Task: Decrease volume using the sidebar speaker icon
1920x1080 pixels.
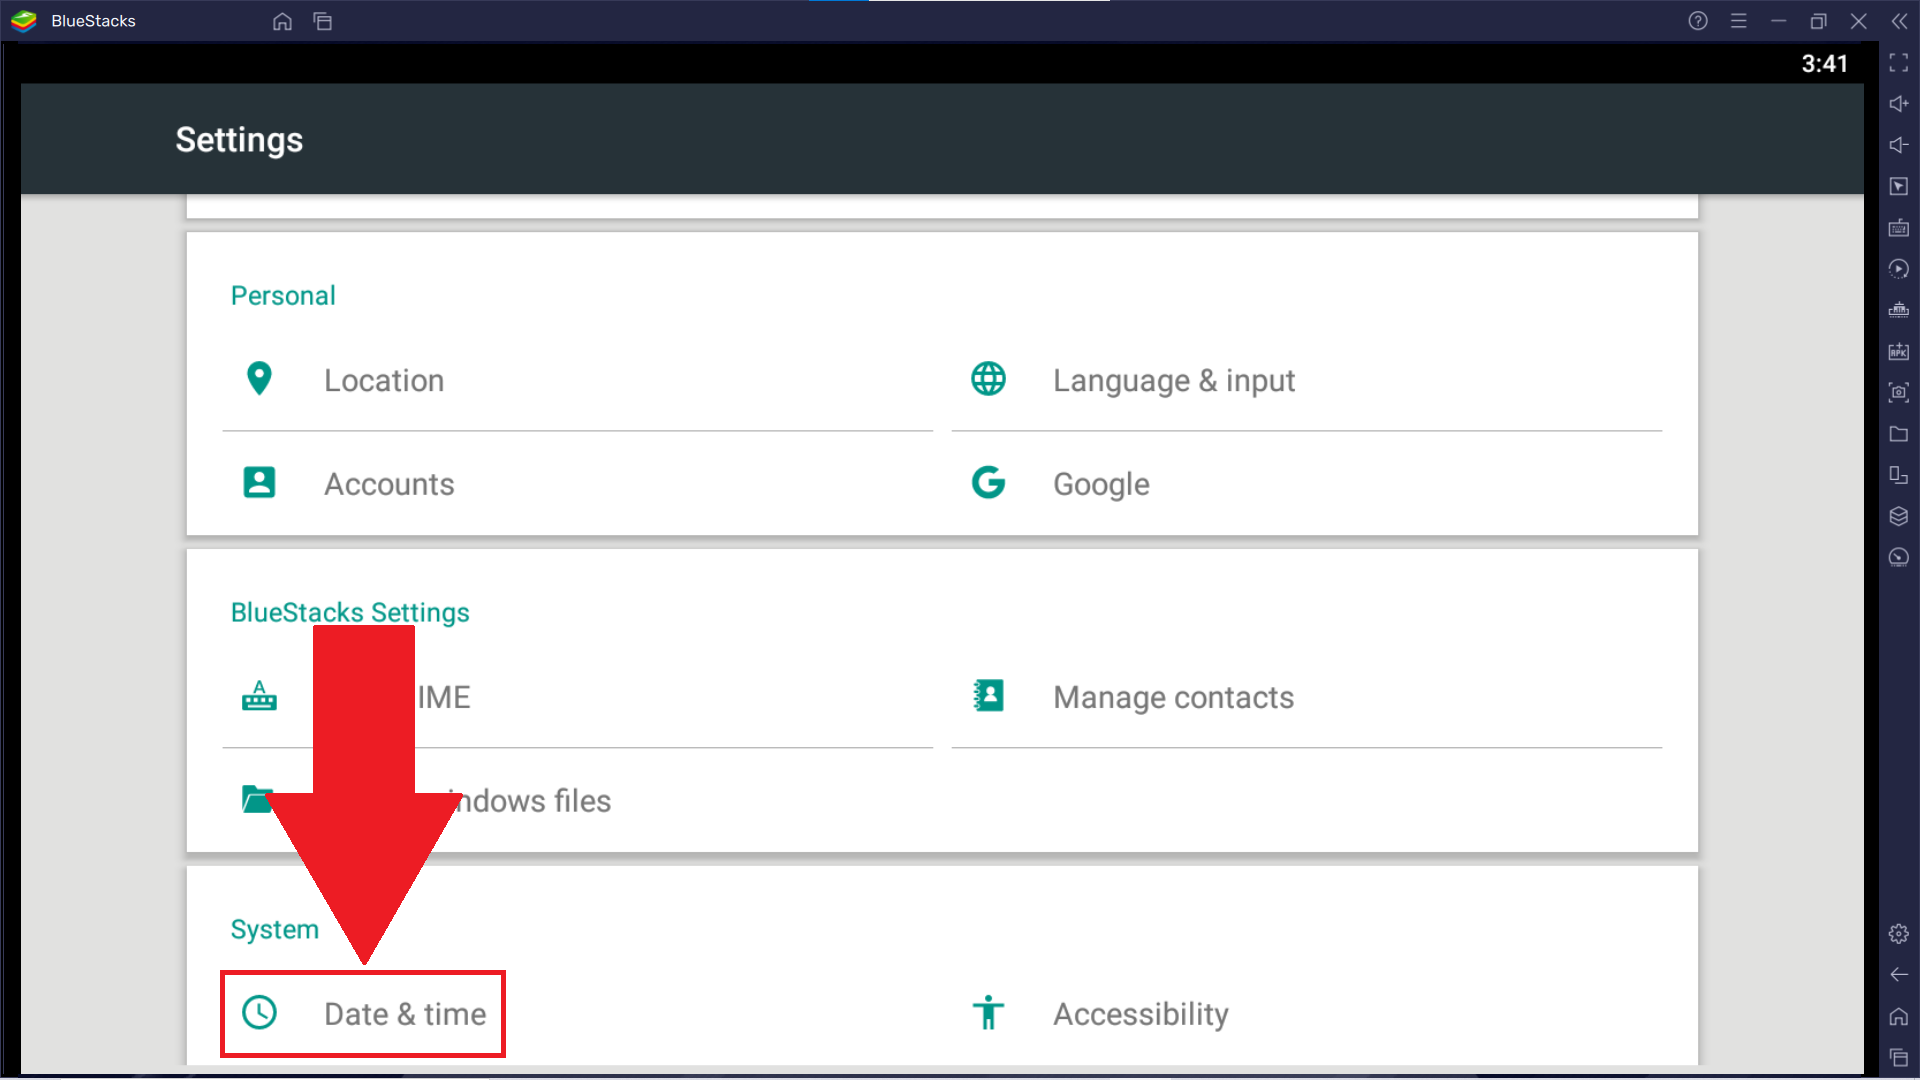Action: tap(1899, 145)
